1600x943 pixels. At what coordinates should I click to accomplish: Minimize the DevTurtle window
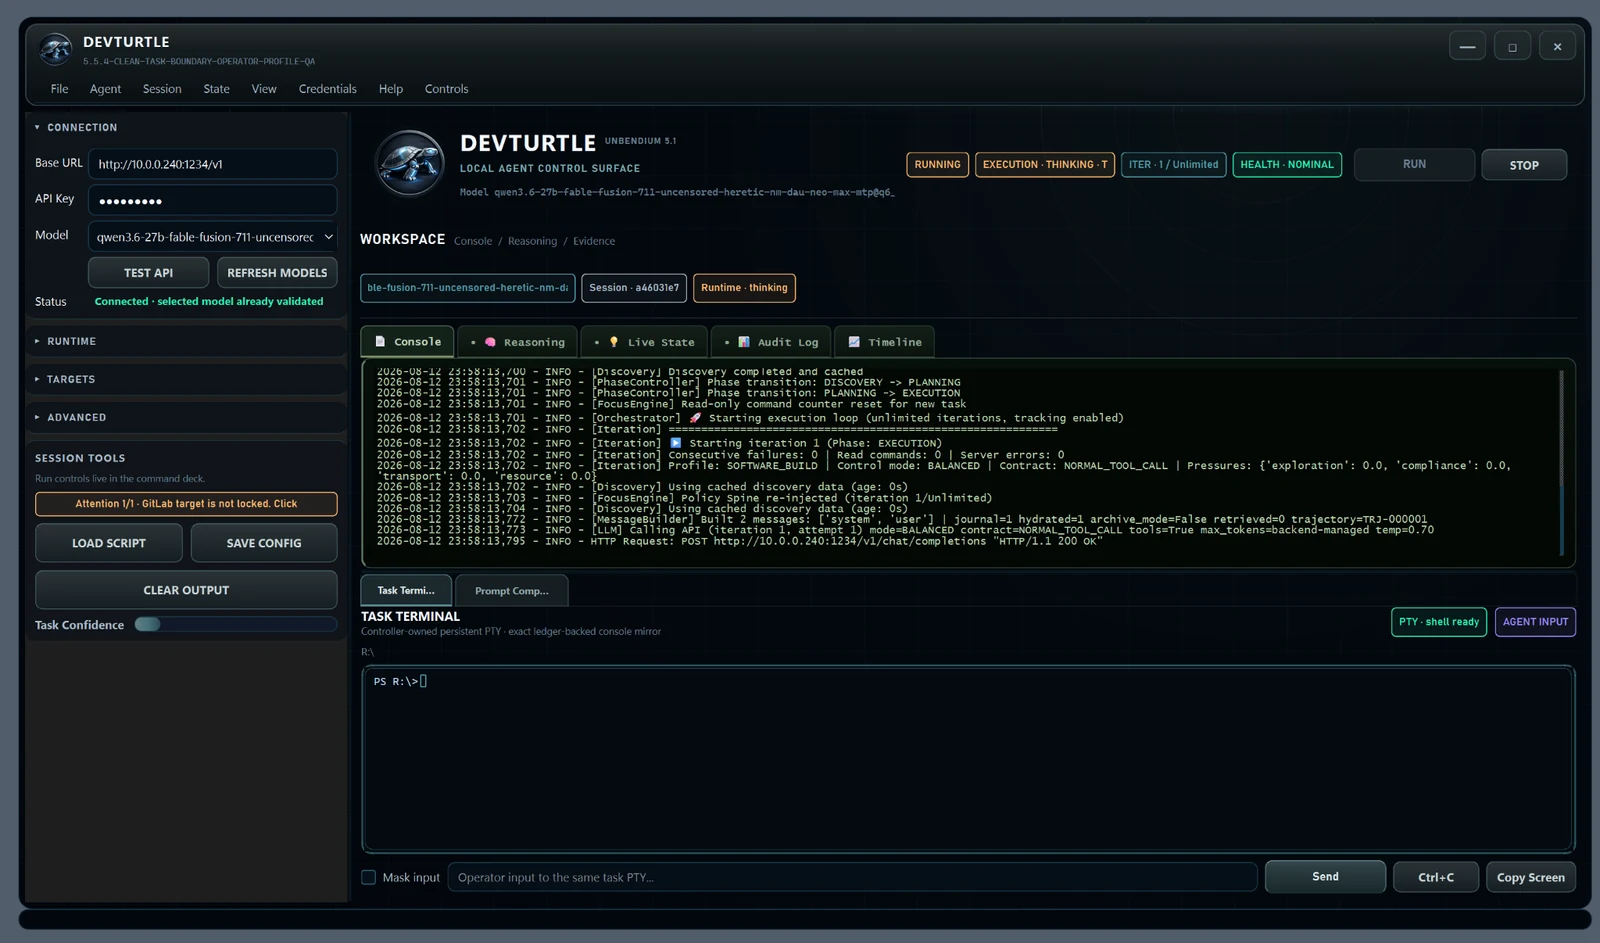(x=1467, y=46)
